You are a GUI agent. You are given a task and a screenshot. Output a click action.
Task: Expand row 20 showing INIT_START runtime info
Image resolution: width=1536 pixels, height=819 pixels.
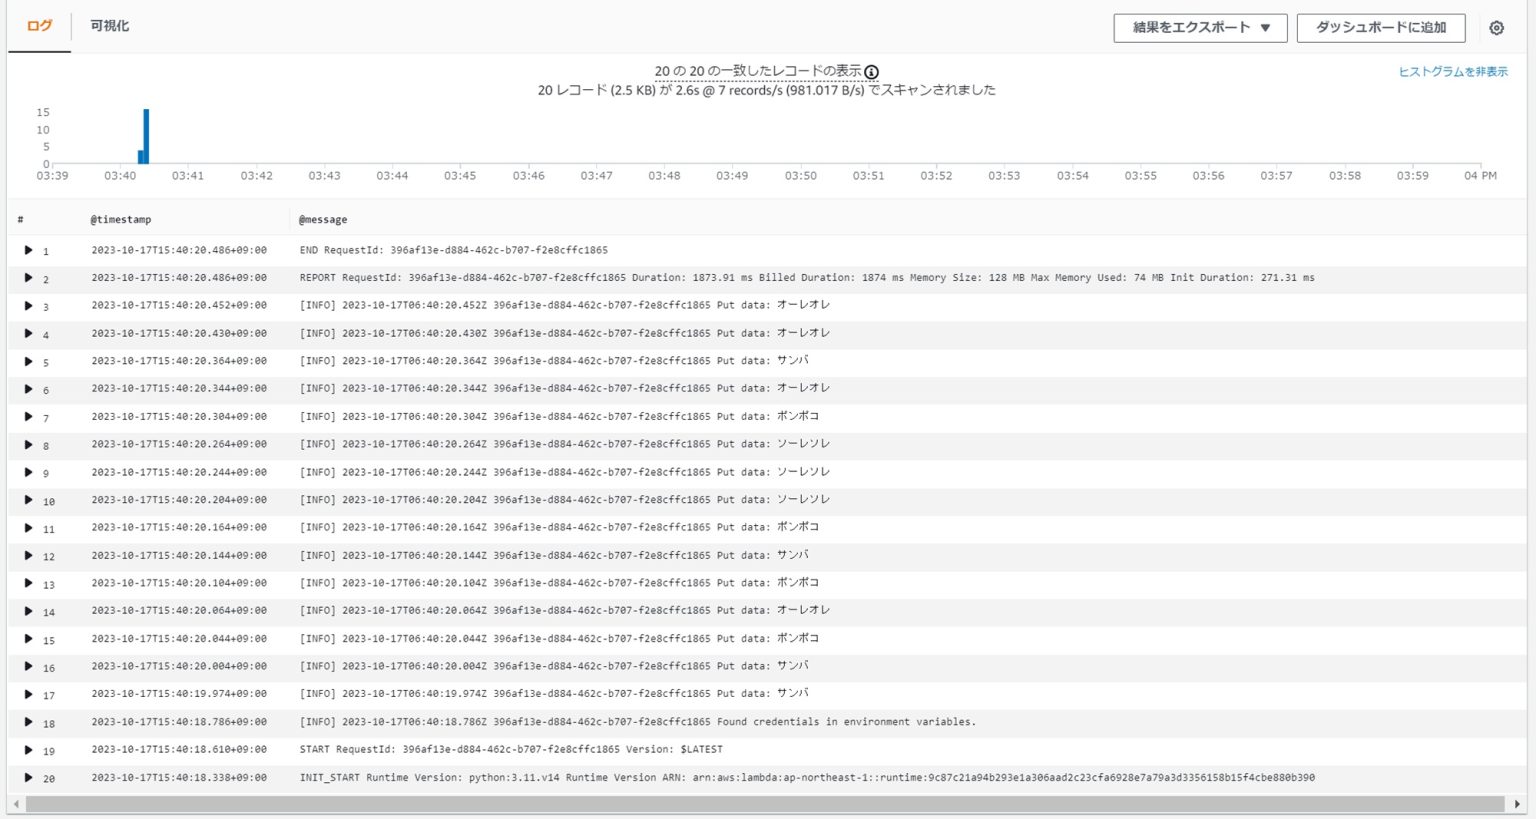28,777
